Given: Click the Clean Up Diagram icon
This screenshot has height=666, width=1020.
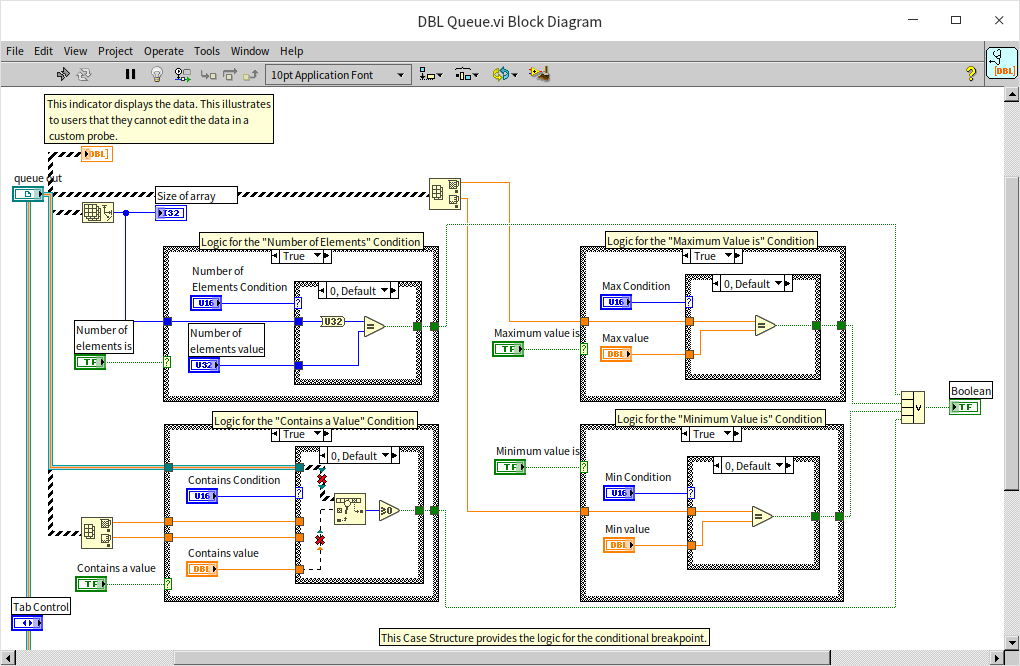Looking at the screenshot, I should coord(541,74).
